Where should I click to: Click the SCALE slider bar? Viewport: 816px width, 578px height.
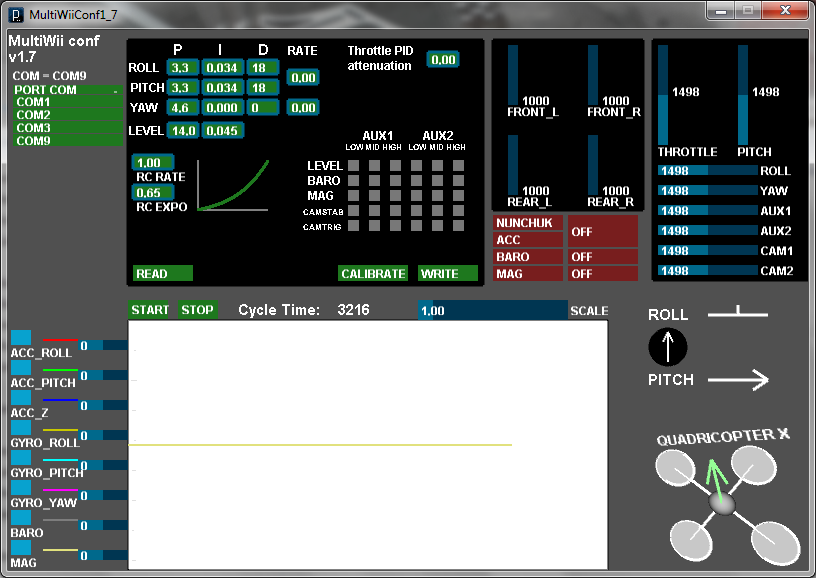tap(493, 311)
